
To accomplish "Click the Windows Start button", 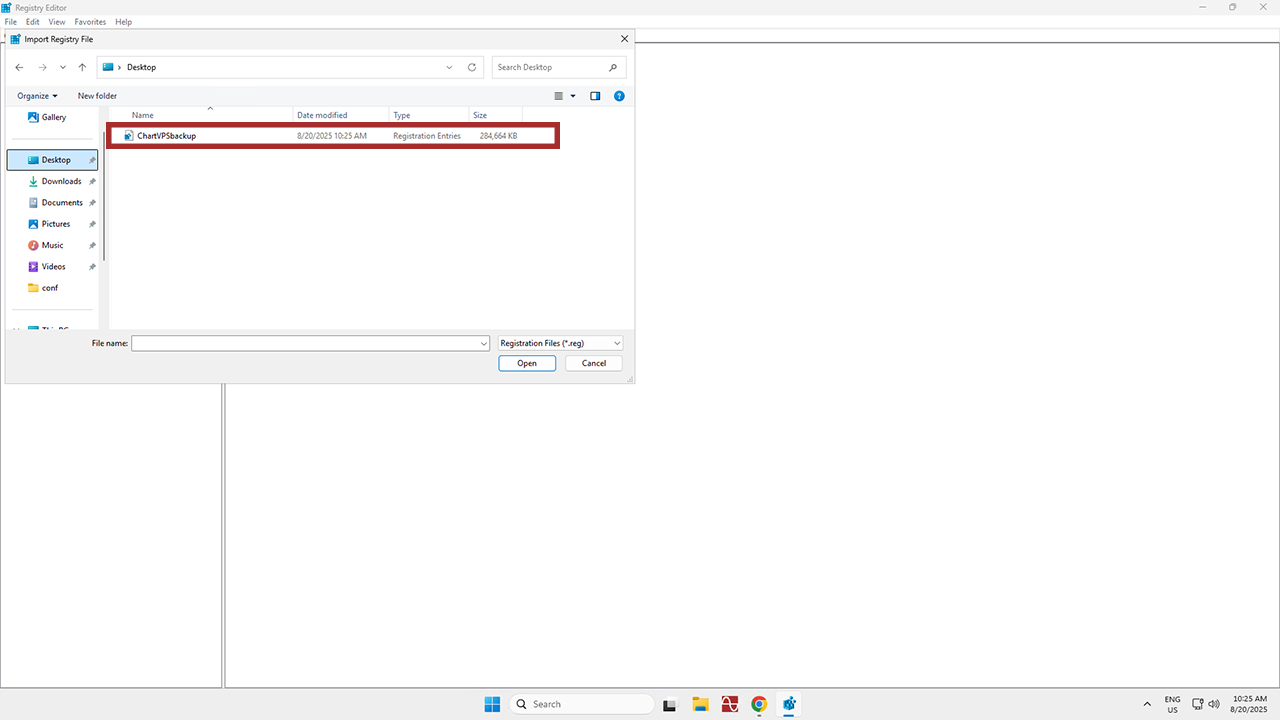I will (x=492, y=704).
